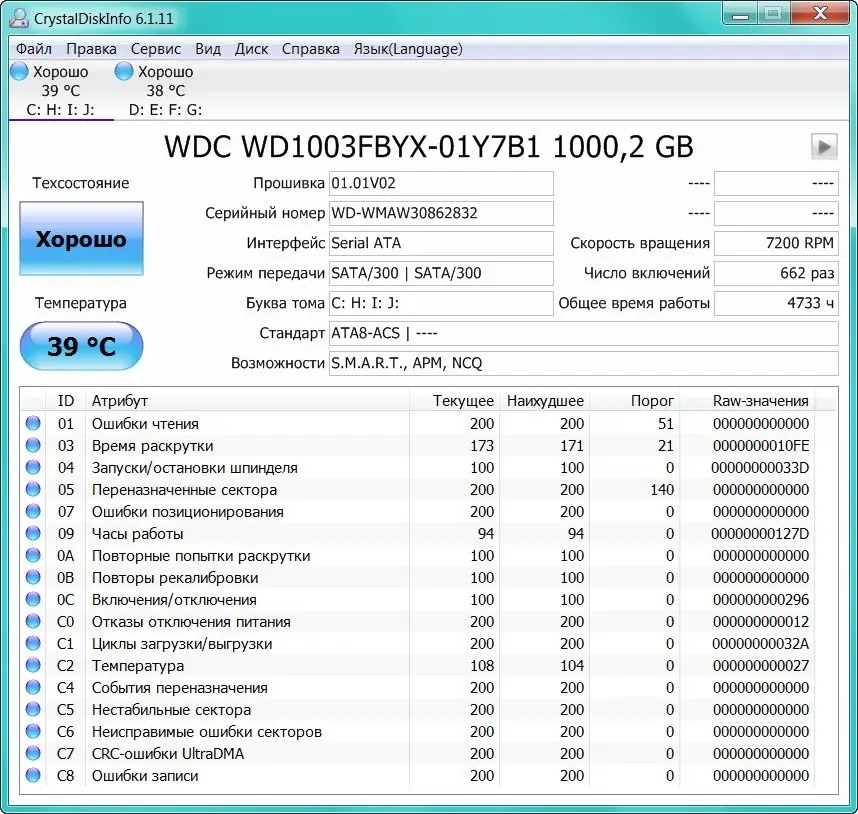
Task: Click the rotation speed value 7200 RPM
Action: [776, 243]
